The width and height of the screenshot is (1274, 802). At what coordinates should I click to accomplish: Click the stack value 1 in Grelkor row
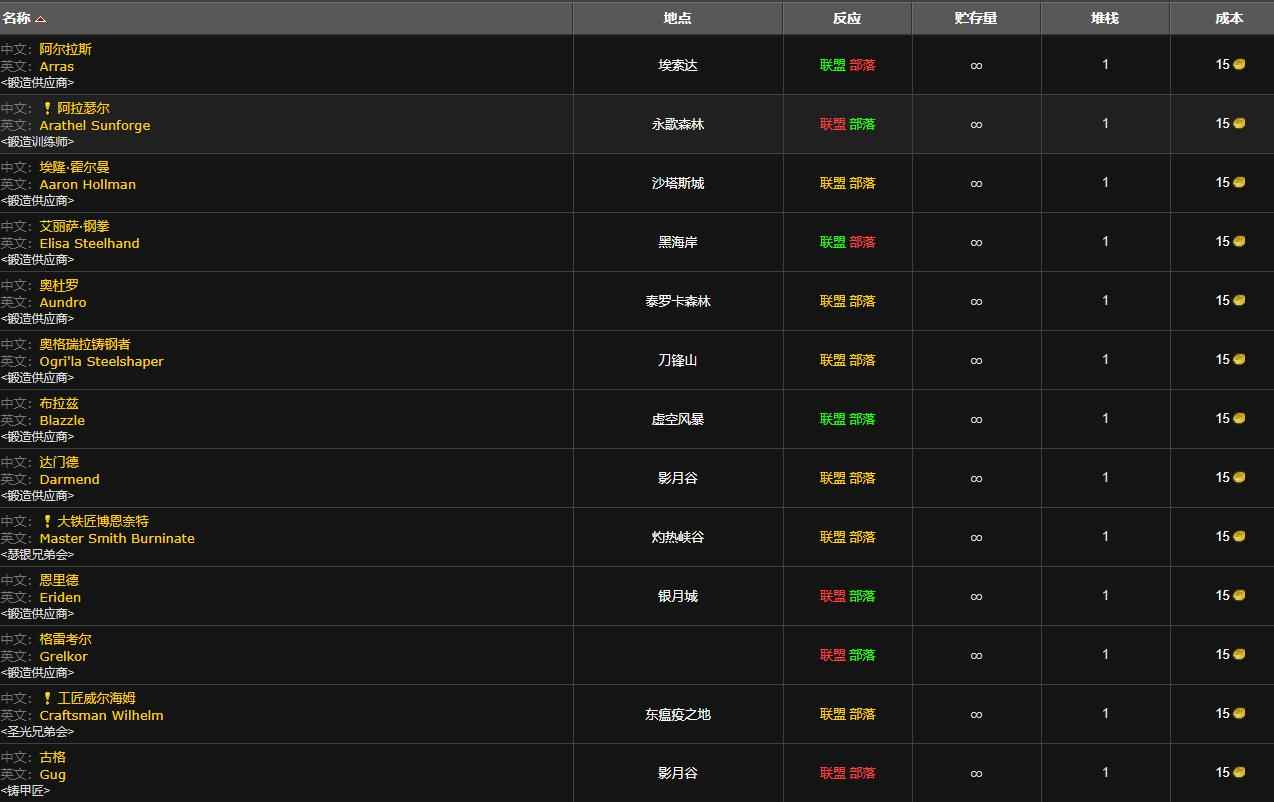[1105, 654]
